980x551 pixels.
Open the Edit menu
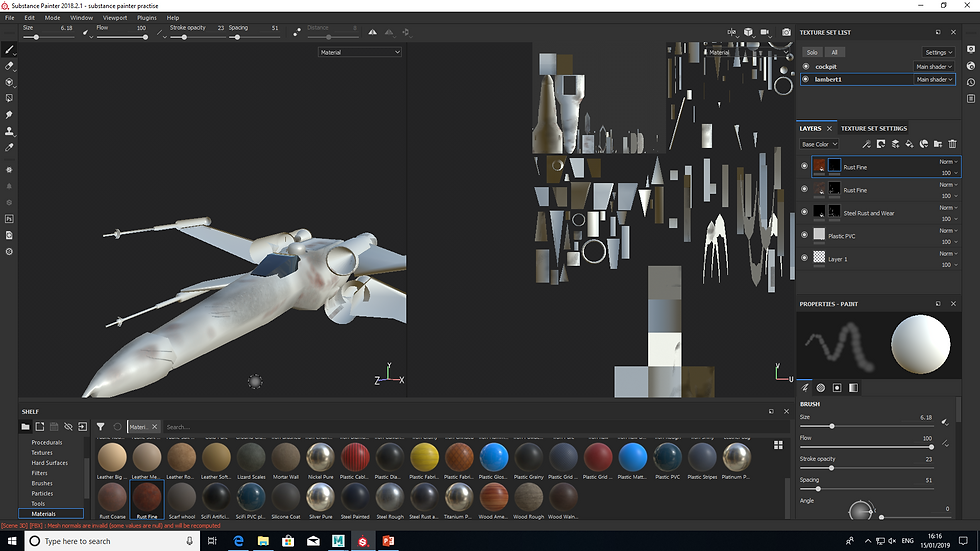29,17
